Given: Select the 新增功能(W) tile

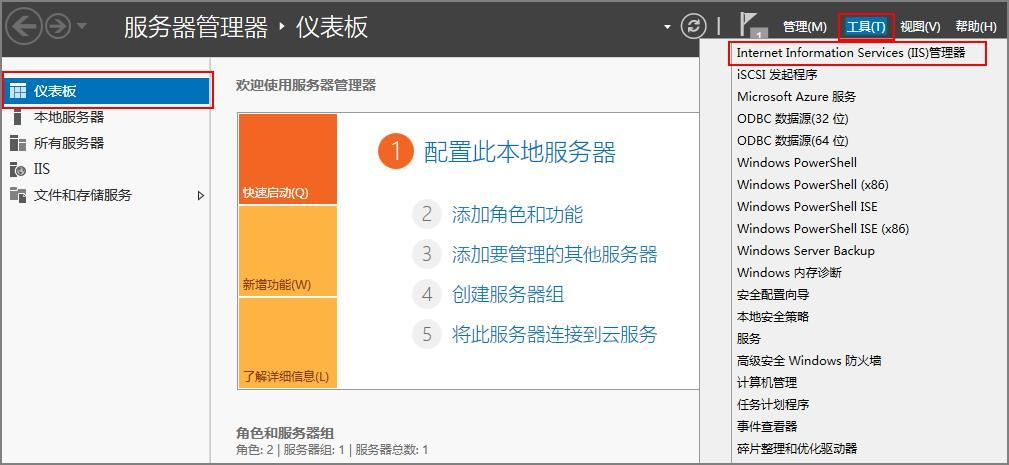Looking at the screenshot, I should [x=287, y=251].
